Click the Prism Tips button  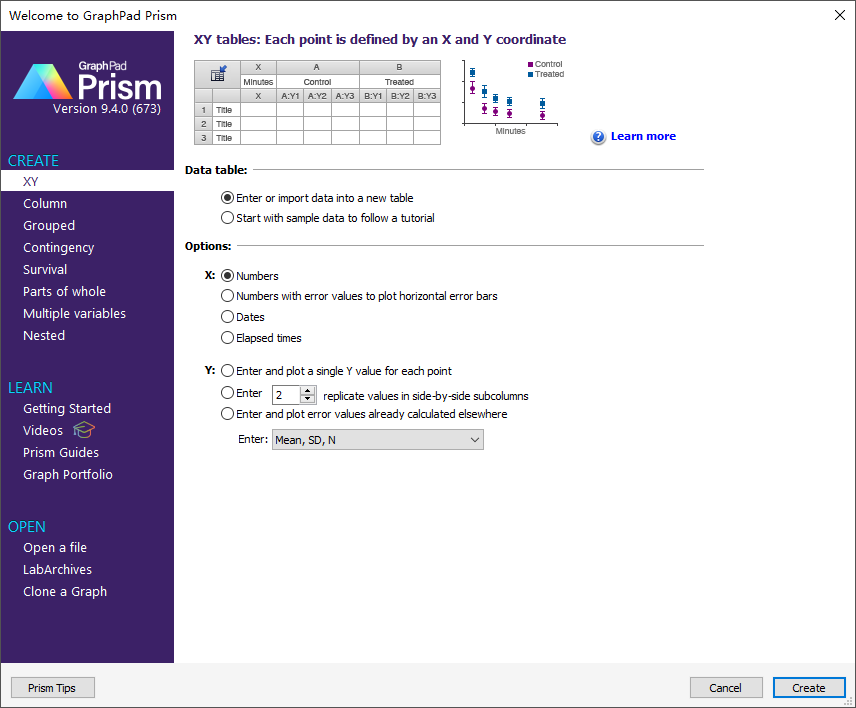pyautogui.click(x=52, y=688)
